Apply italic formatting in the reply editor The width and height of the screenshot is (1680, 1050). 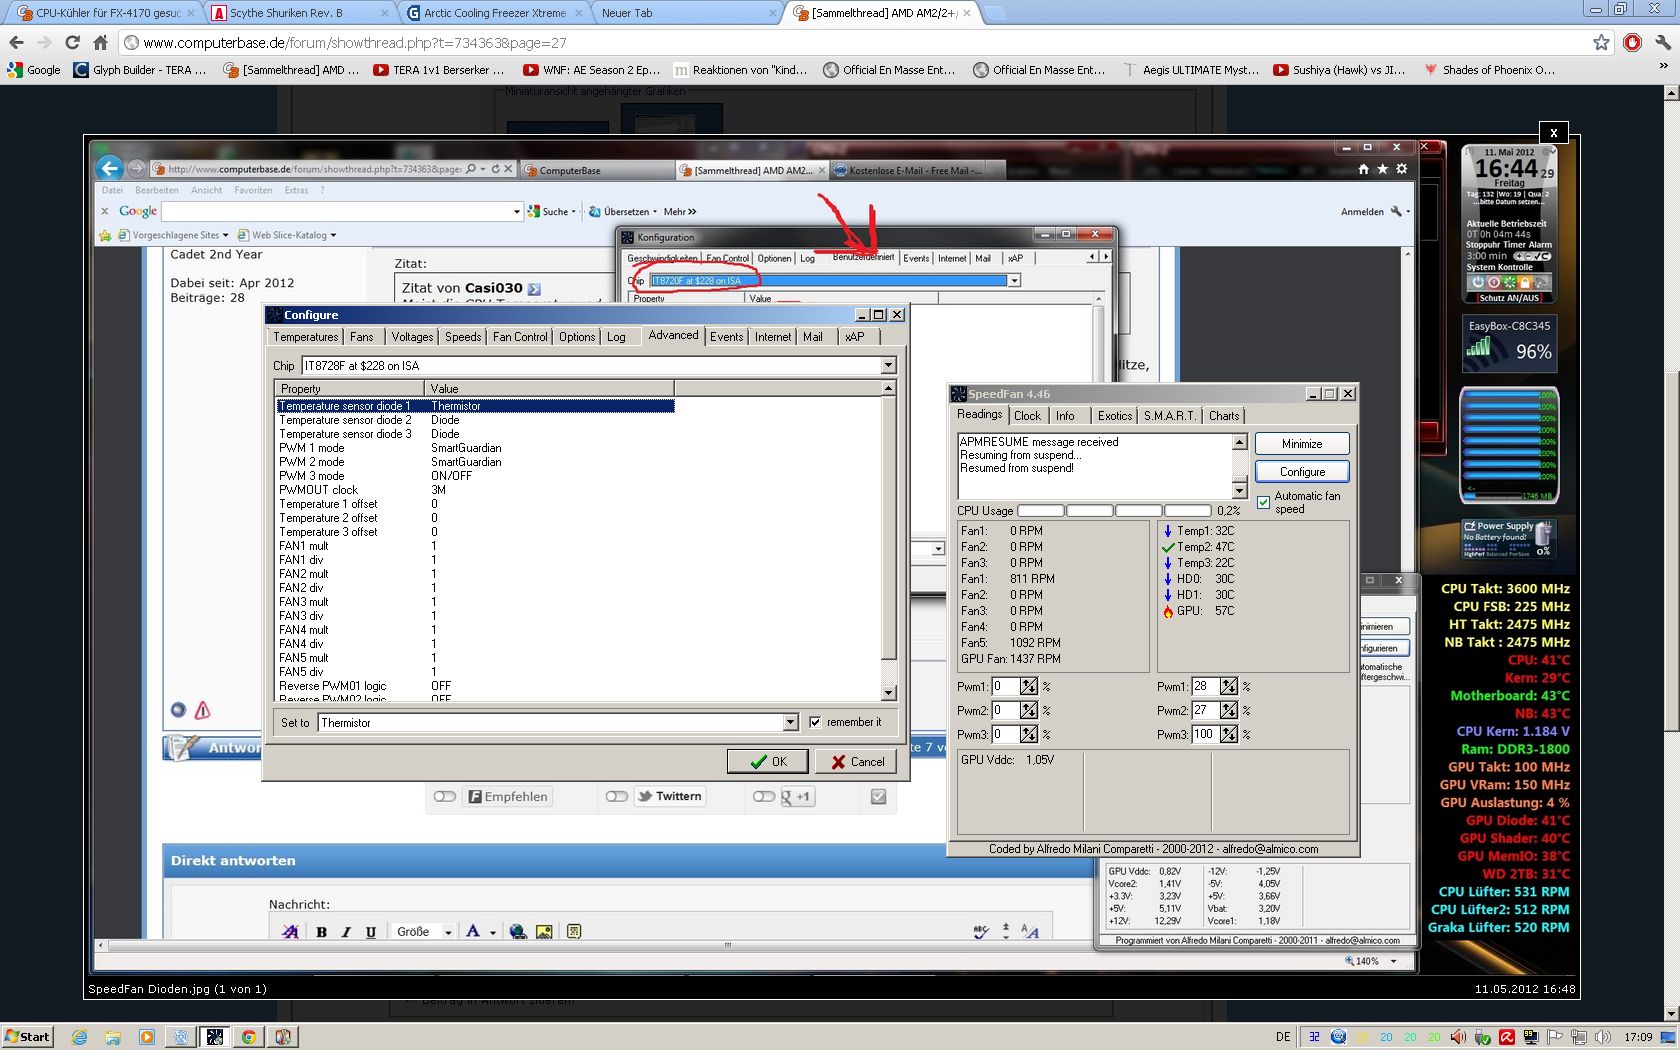346,932
